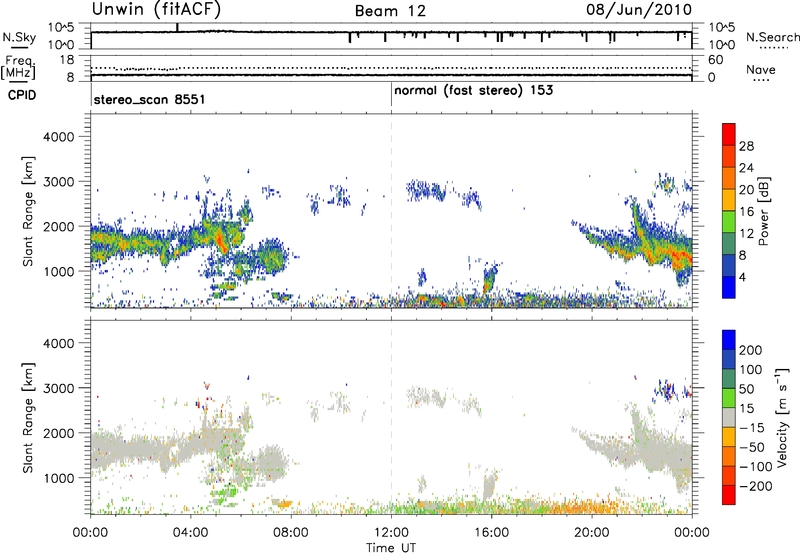This screenshot has height=554, width=800.
Task: Click the 'Unwin (fitACF)' title text
Action: point(156,9)
